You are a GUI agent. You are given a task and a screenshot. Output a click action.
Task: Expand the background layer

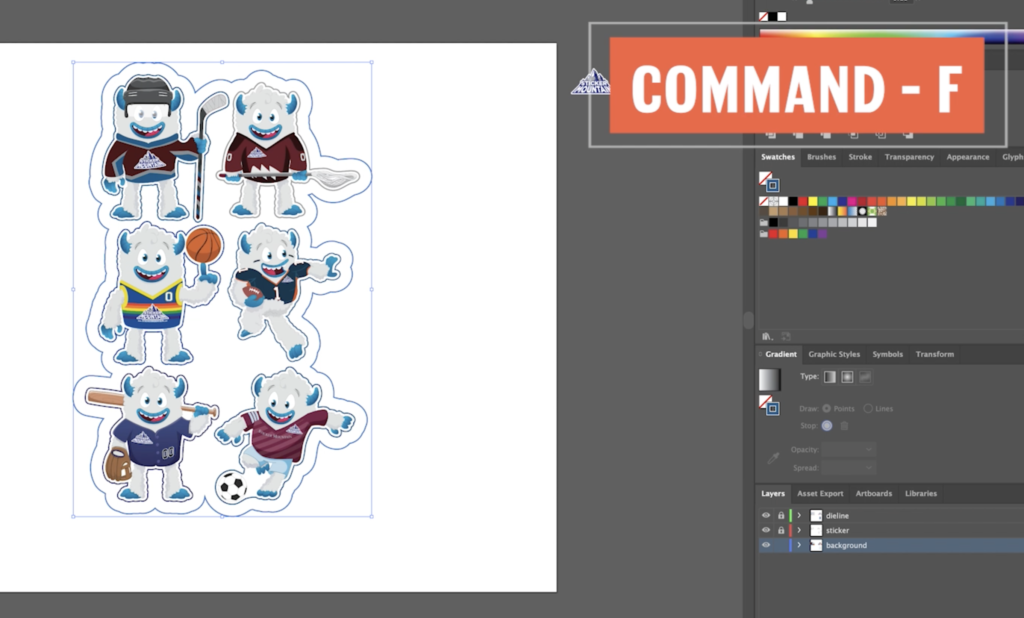click(x=799, y=545)
